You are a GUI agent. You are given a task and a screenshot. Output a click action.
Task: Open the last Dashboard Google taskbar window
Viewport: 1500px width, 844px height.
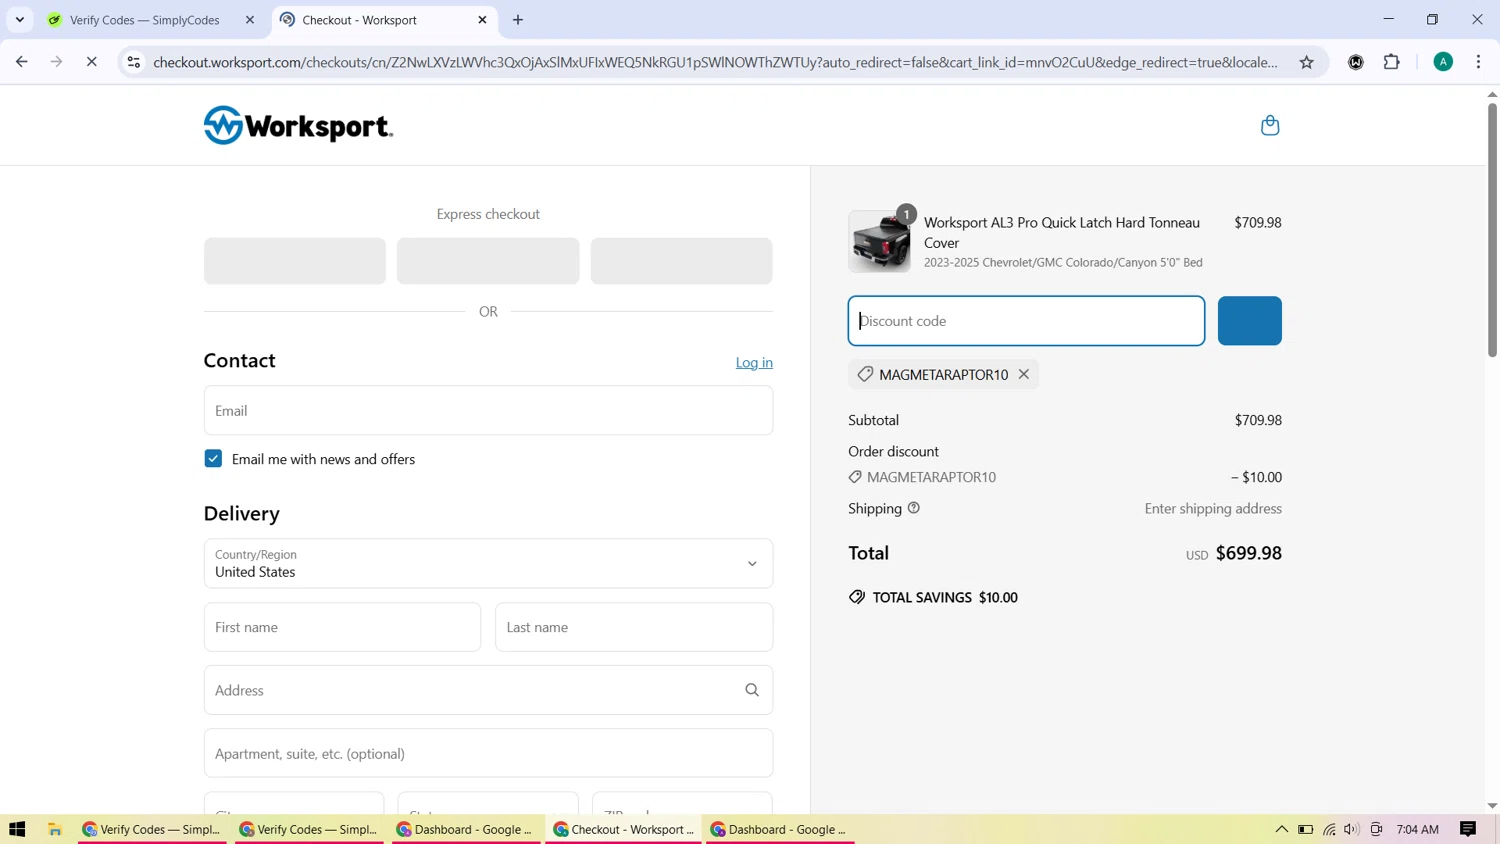(x=780, y=829)
